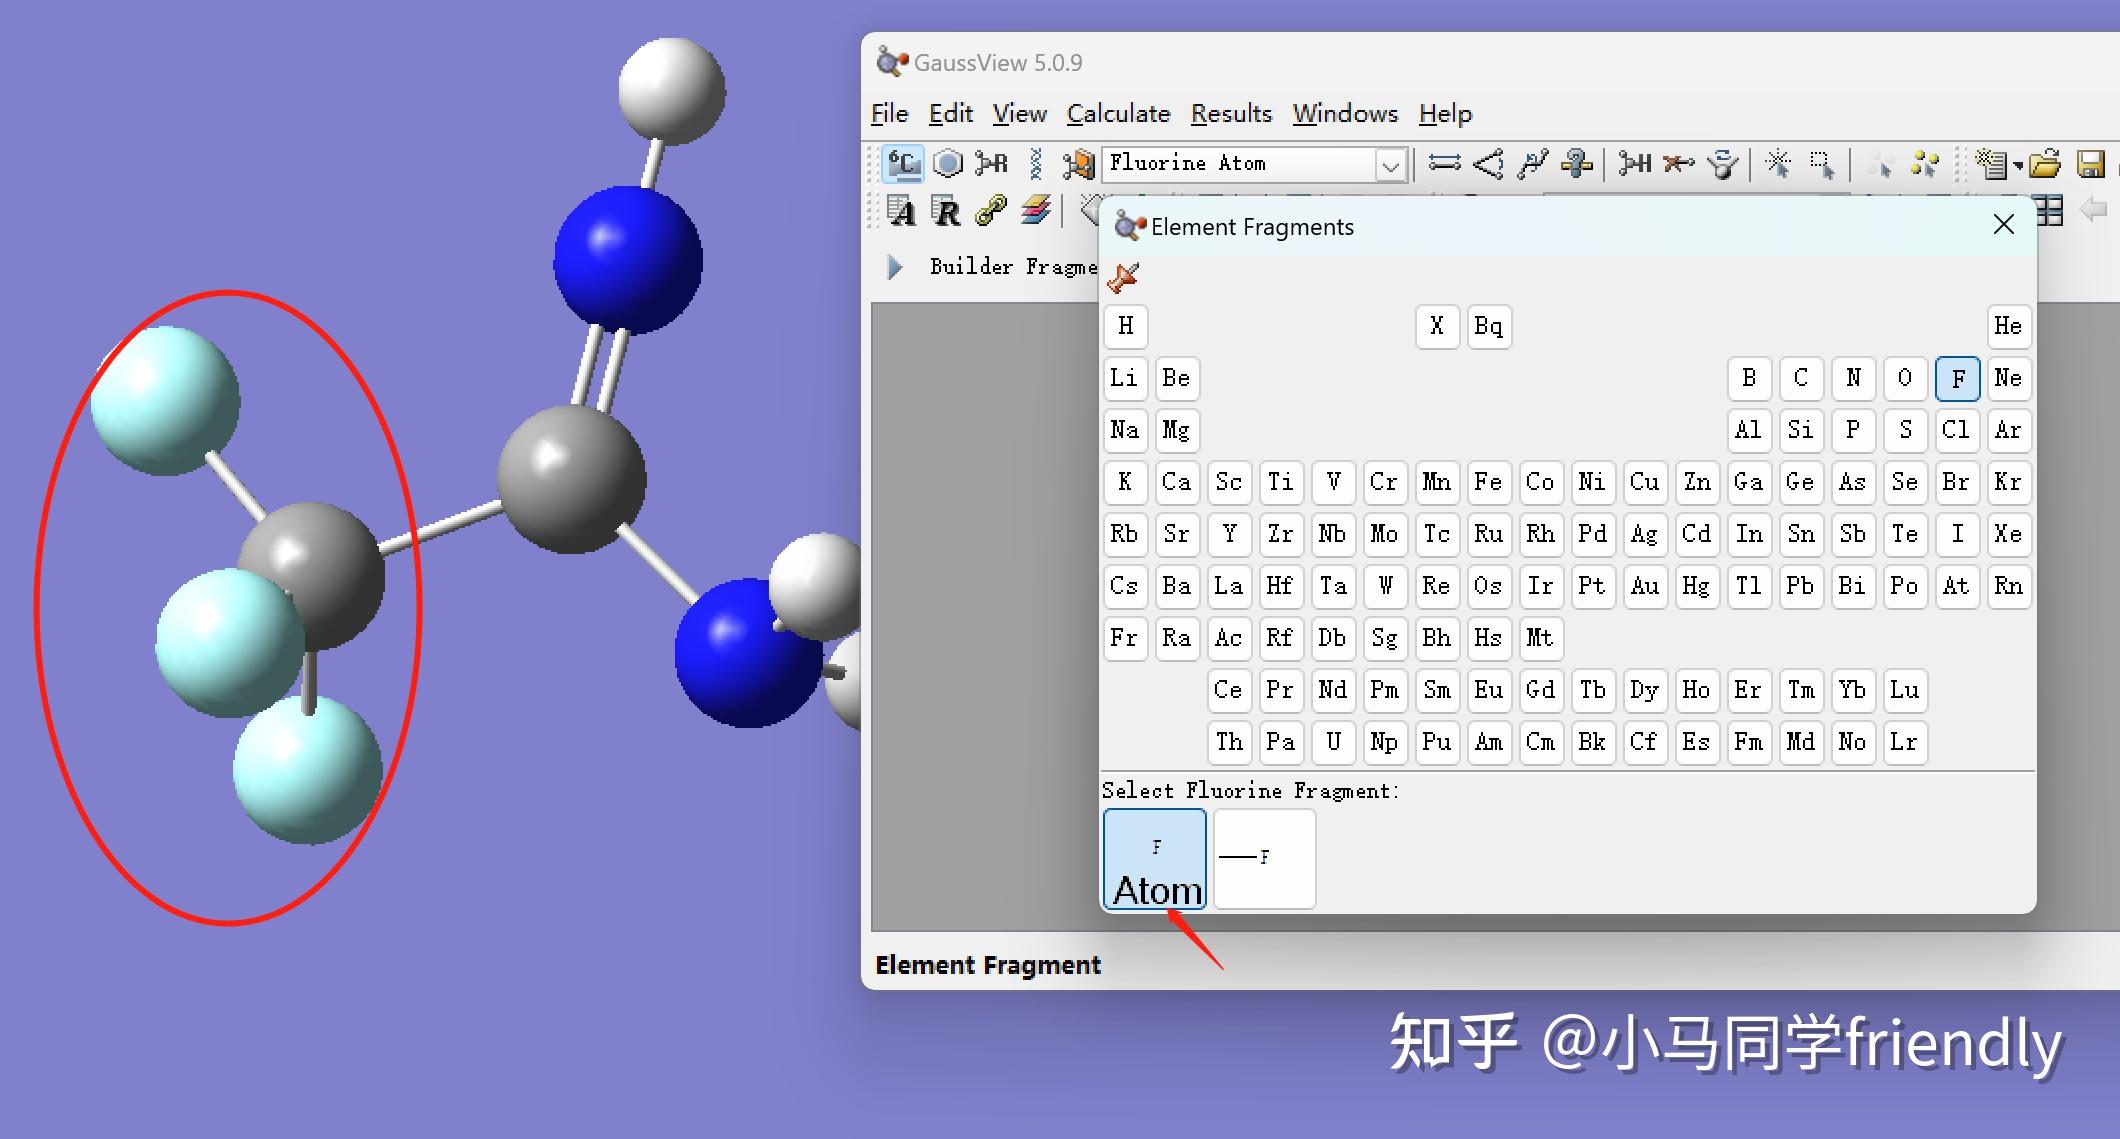The width and height of the screenshot is (2120, 1139).
Task: Select the Br element button
Action: tap(1957, 482)
